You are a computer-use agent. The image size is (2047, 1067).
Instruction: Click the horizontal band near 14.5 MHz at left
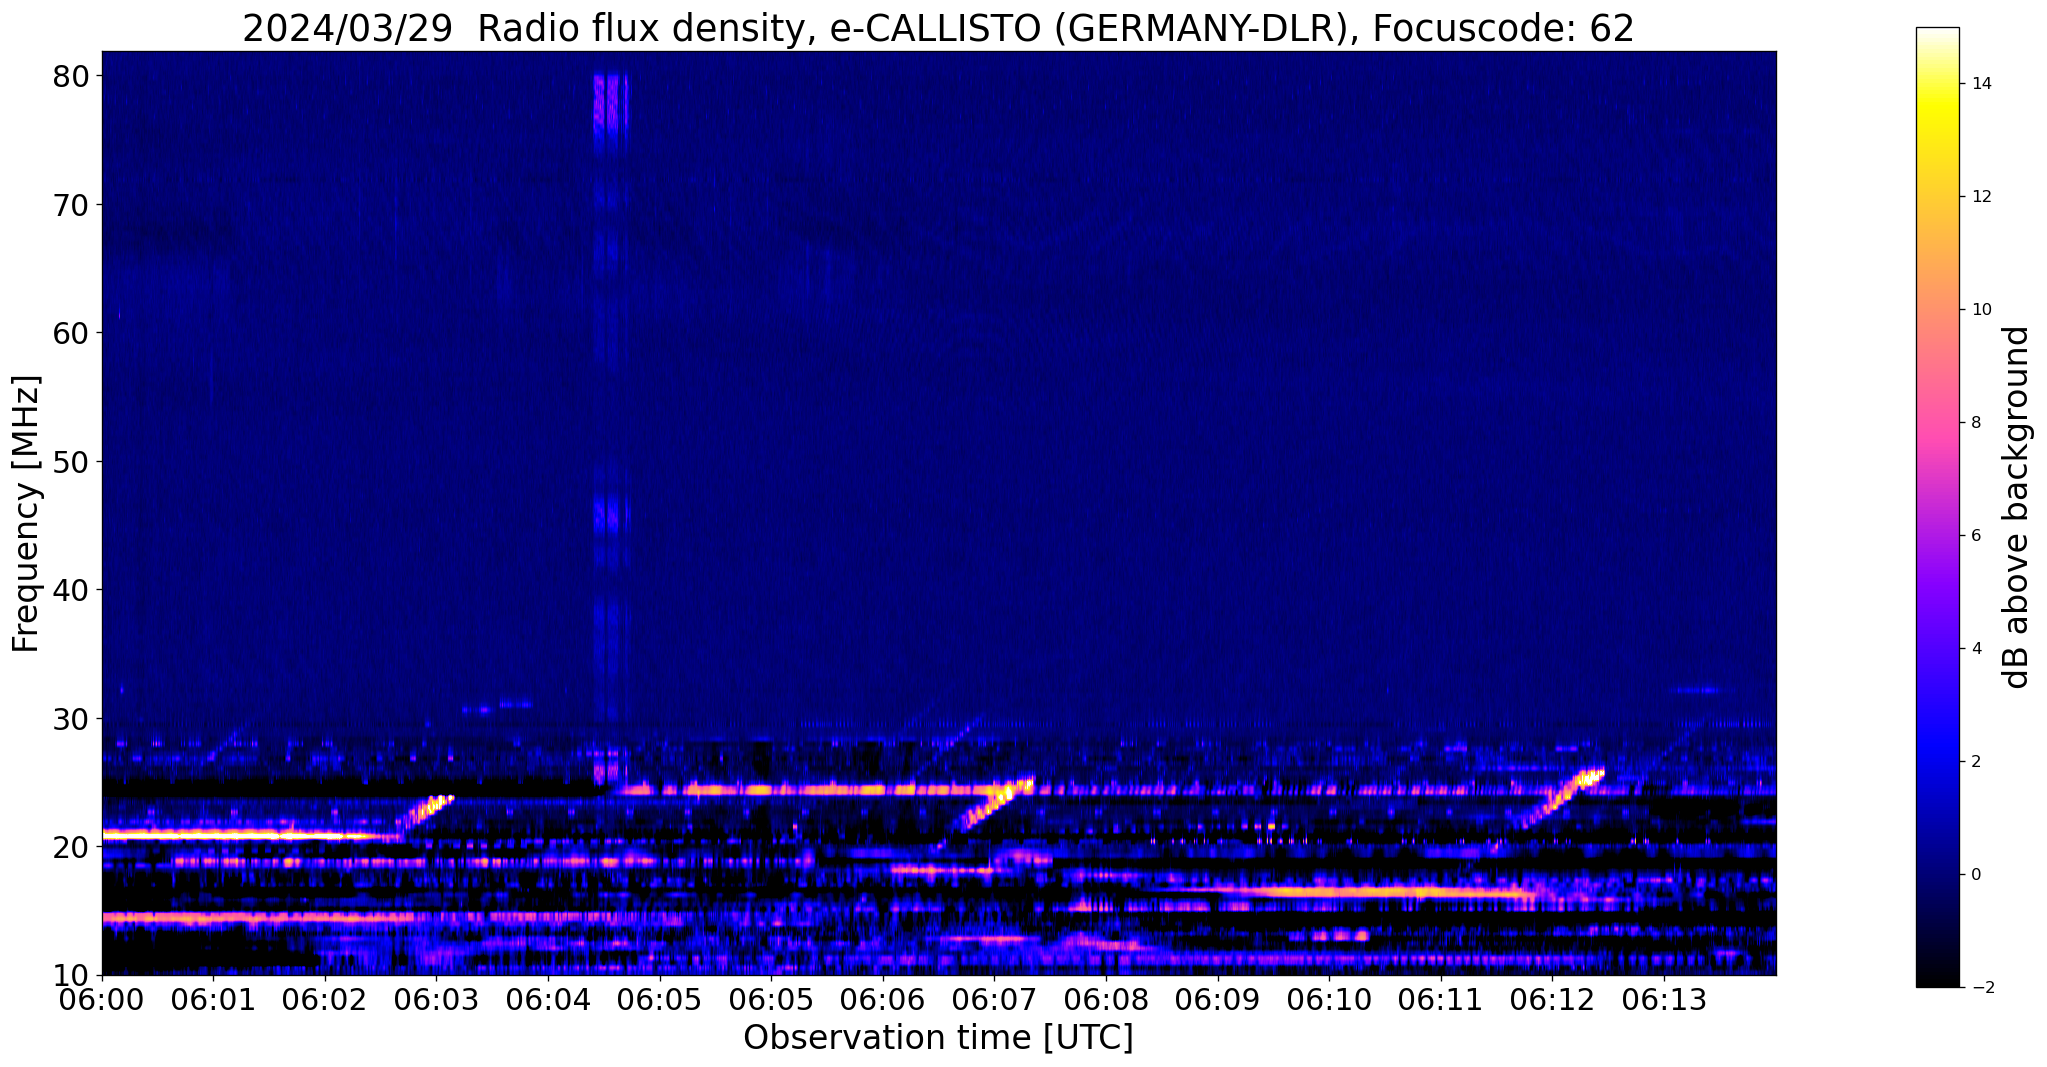click(x=258, y=917)
